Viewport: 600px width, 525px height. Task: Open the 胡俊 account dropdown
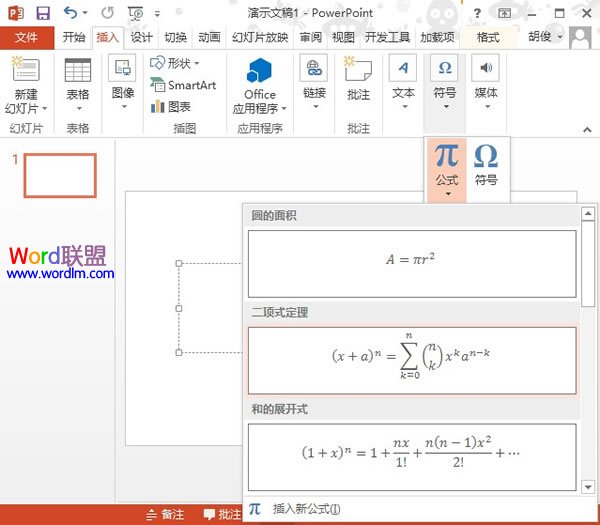click(x=545, y=37)
